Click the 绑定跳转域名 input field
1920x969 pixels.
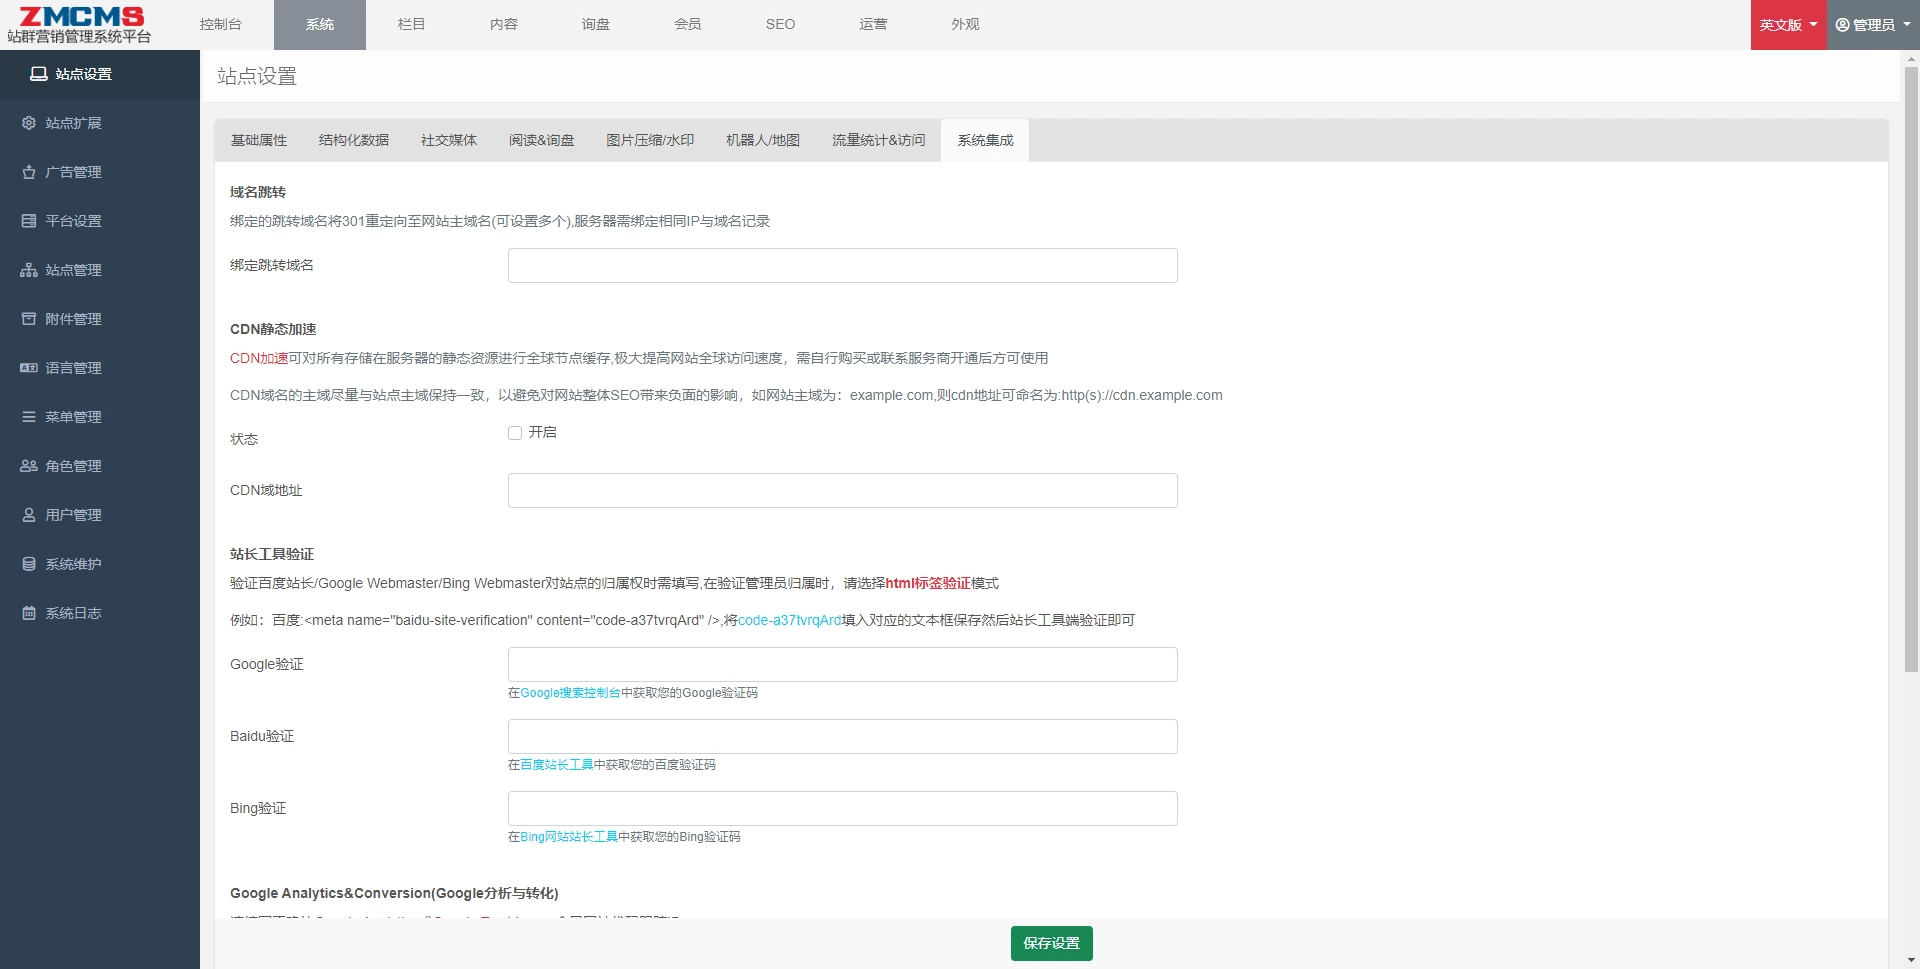point(843,265)
